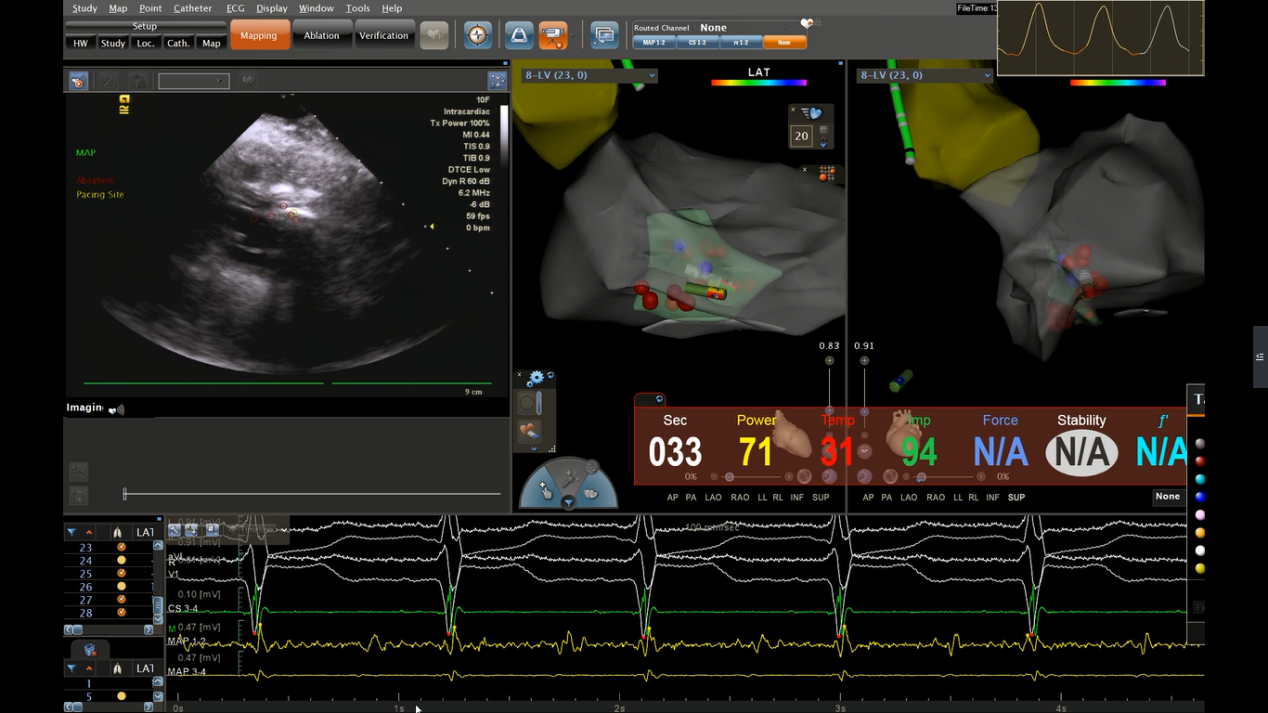
Task: Switch to the Ablation mode button
Action: (x=321, y=36)
